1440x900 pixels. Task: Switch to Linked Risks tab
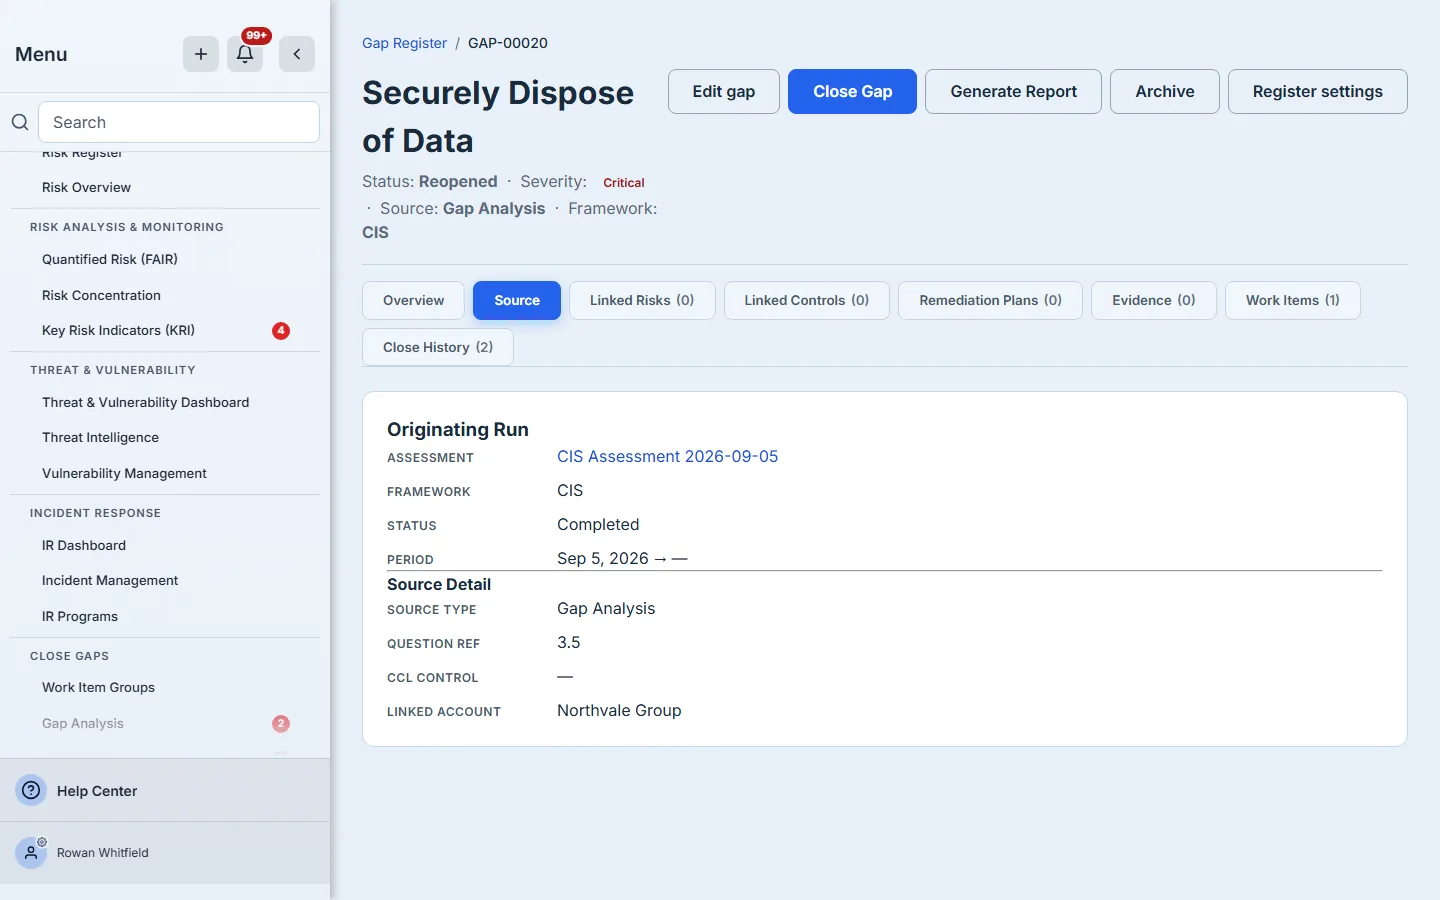(x=642, y=300)
